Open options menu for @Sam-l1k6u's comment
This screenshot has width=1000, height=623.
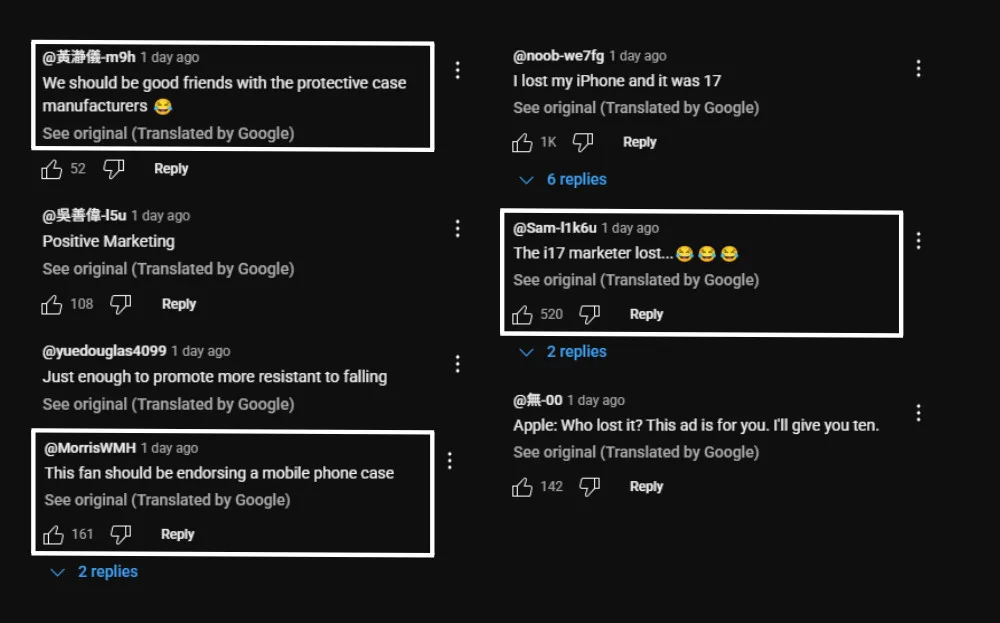pos(918,240)
